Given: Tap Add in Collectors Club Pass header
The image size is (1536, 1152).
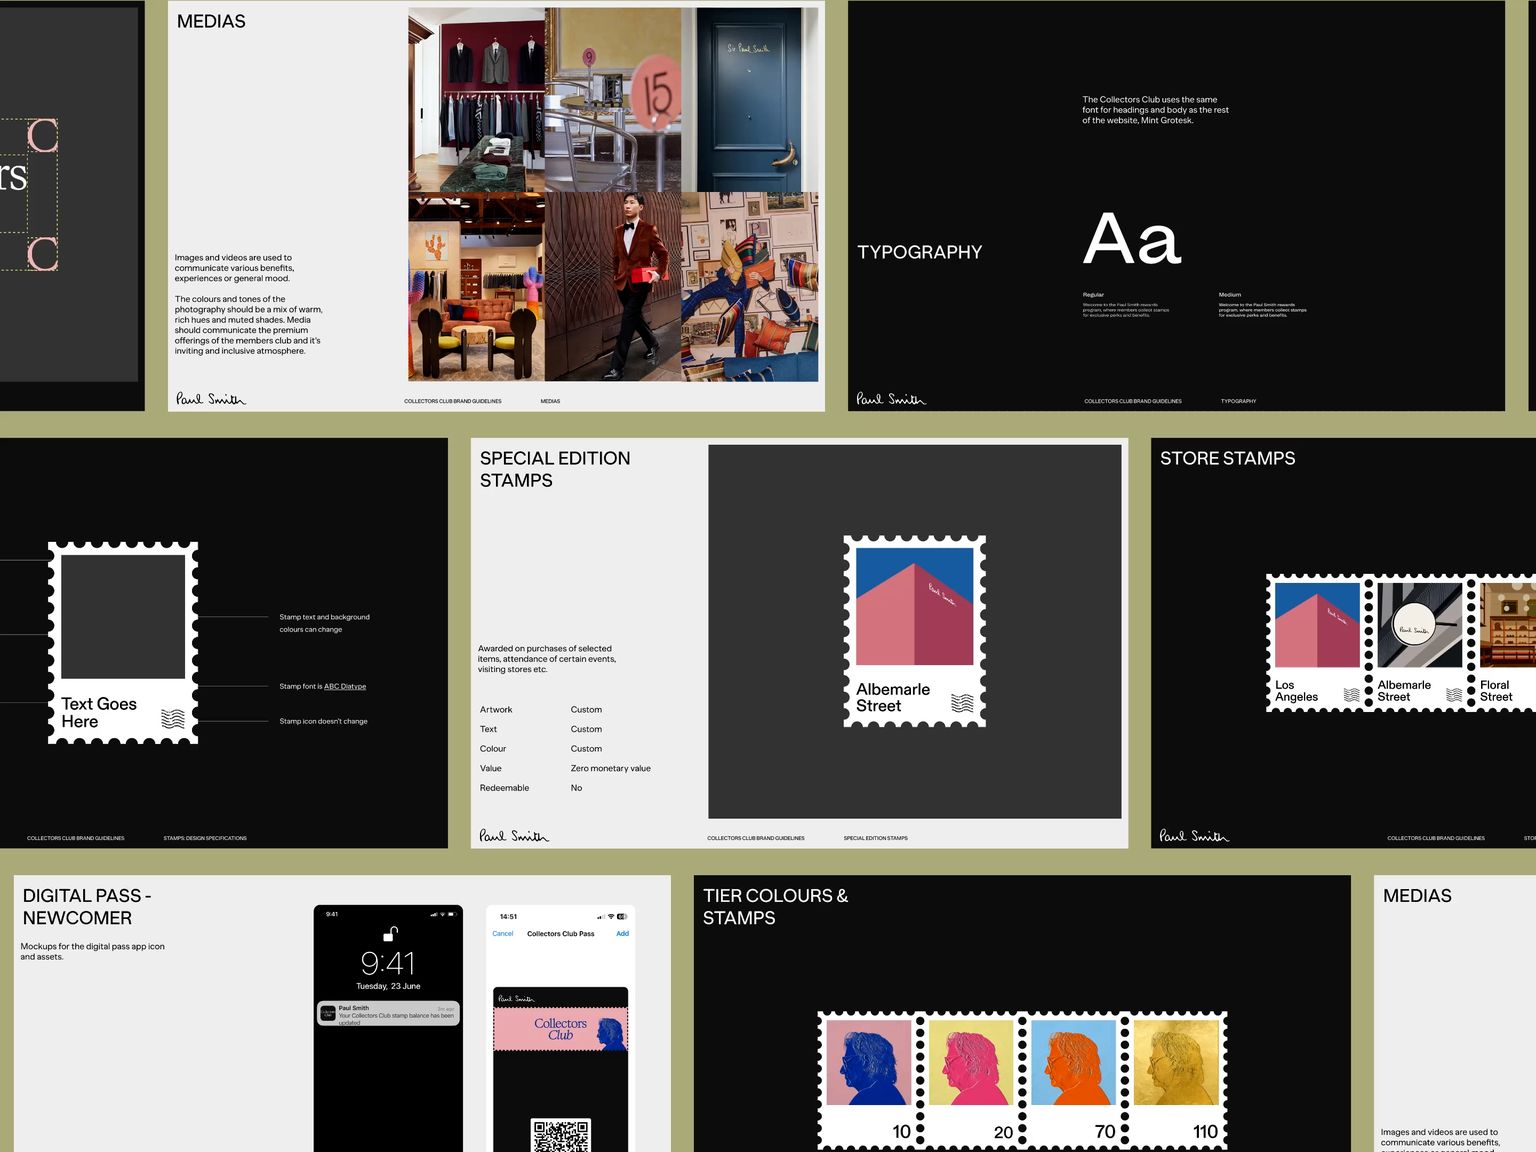Looking at the screenshot, I should coord(622,934).
